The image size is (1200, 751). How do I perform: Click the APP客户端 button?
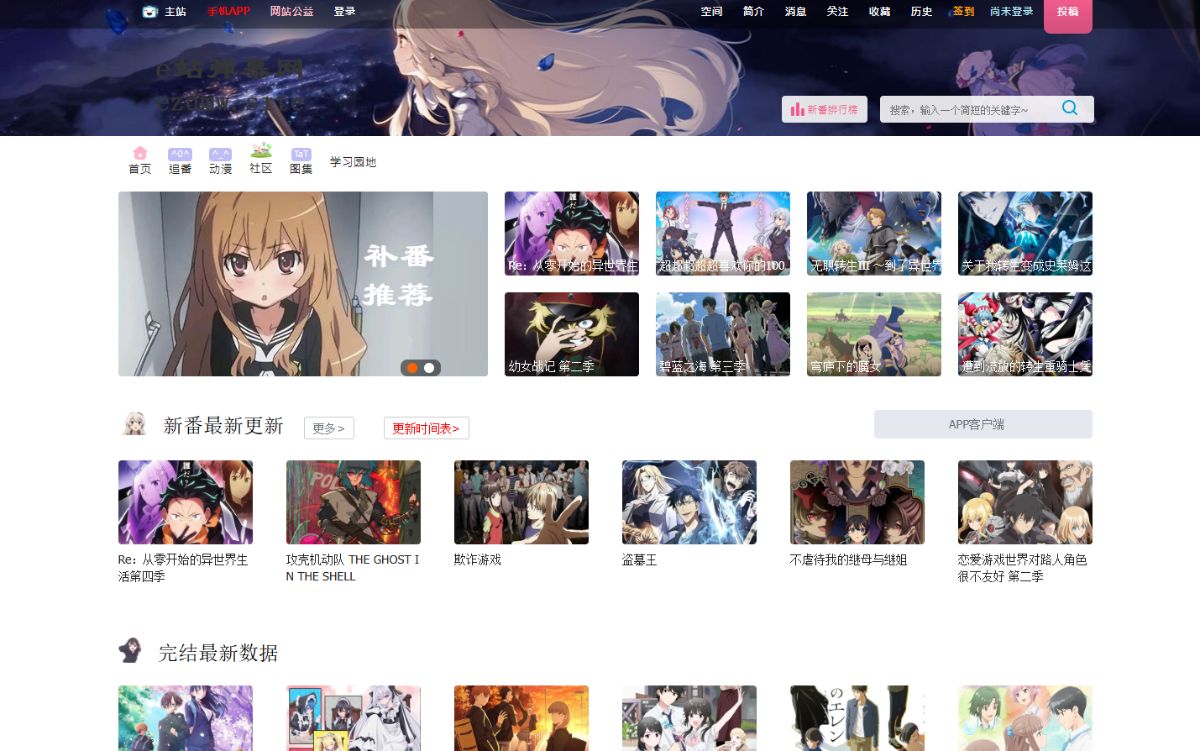pos(983,424)
